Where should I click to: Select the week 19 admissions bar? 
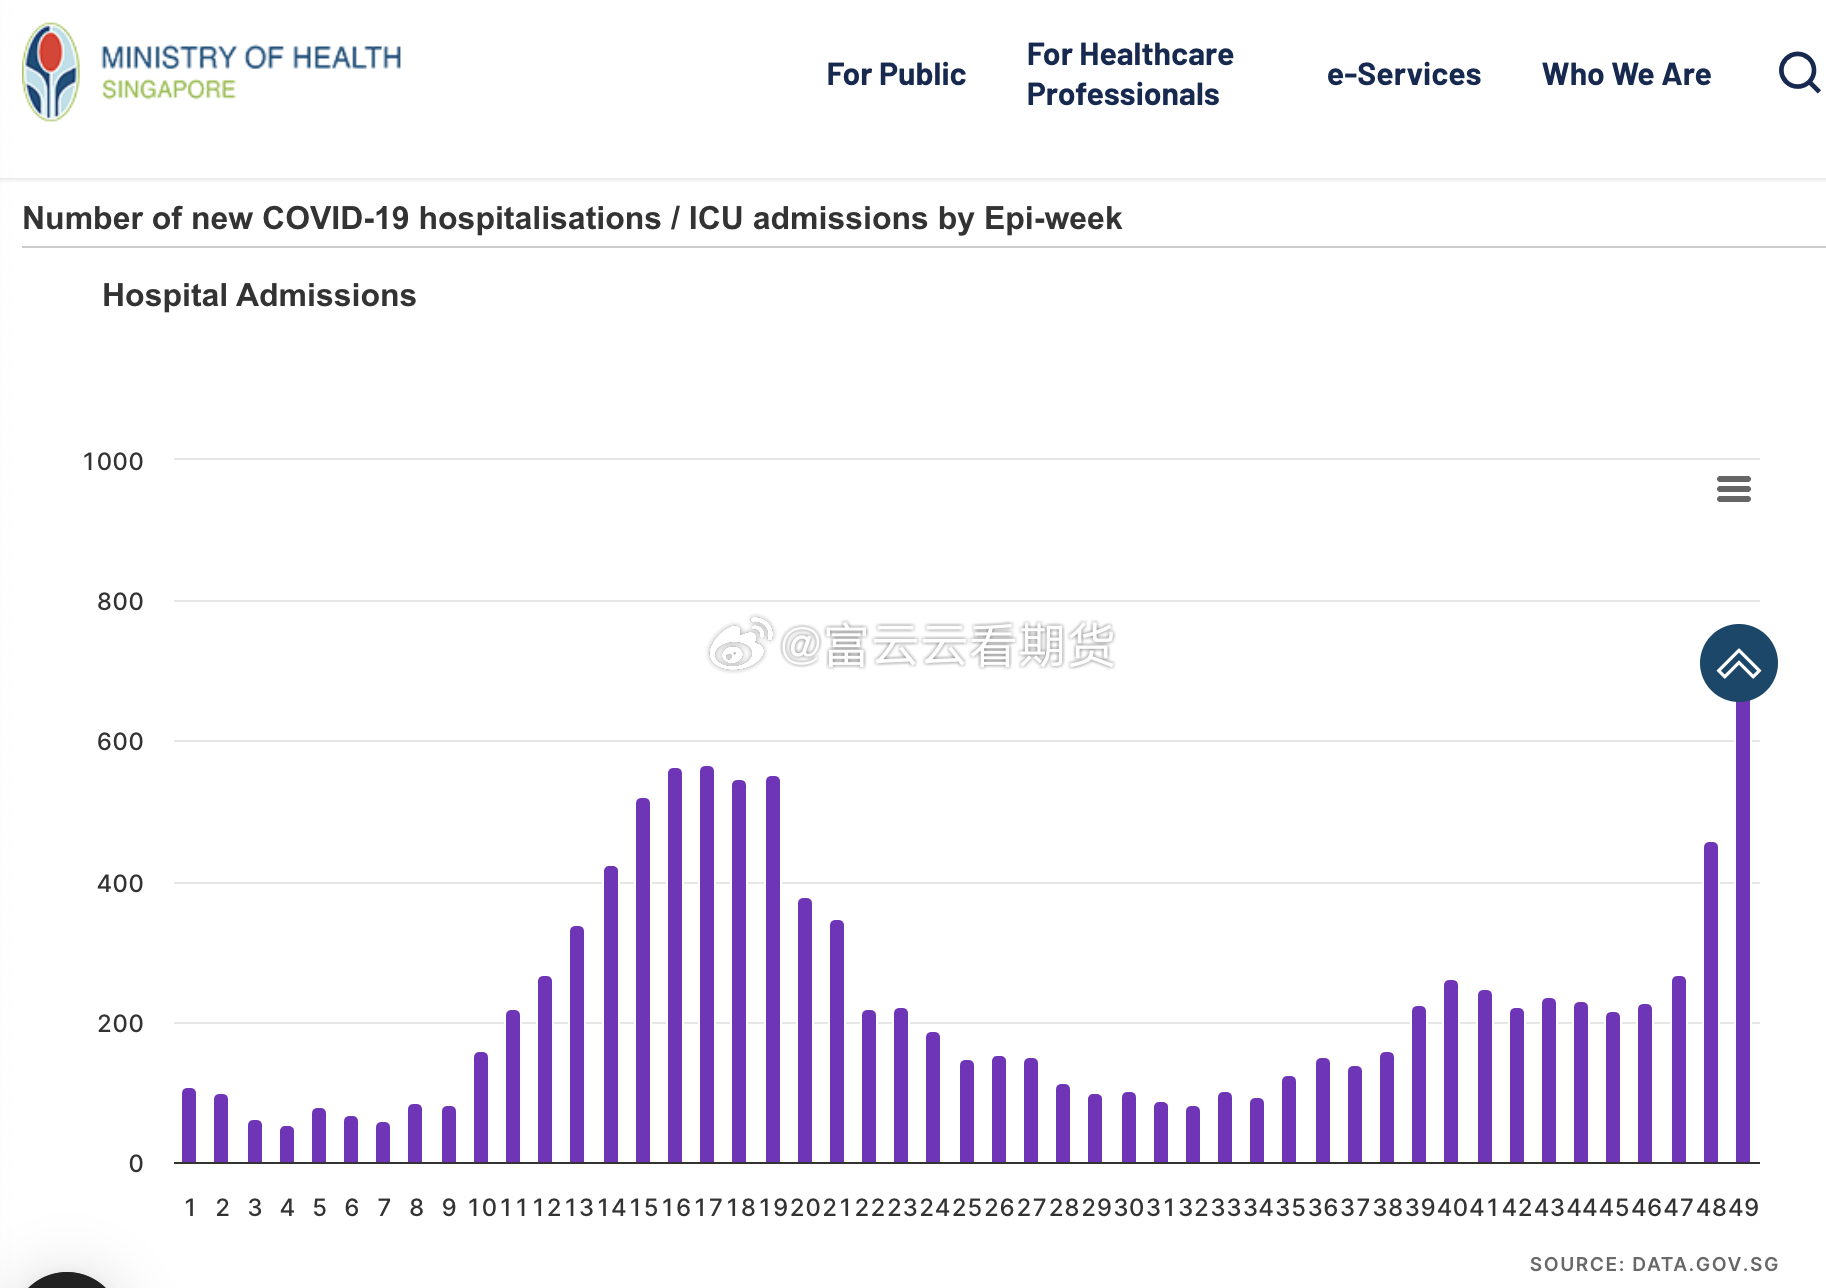(773, 969)
